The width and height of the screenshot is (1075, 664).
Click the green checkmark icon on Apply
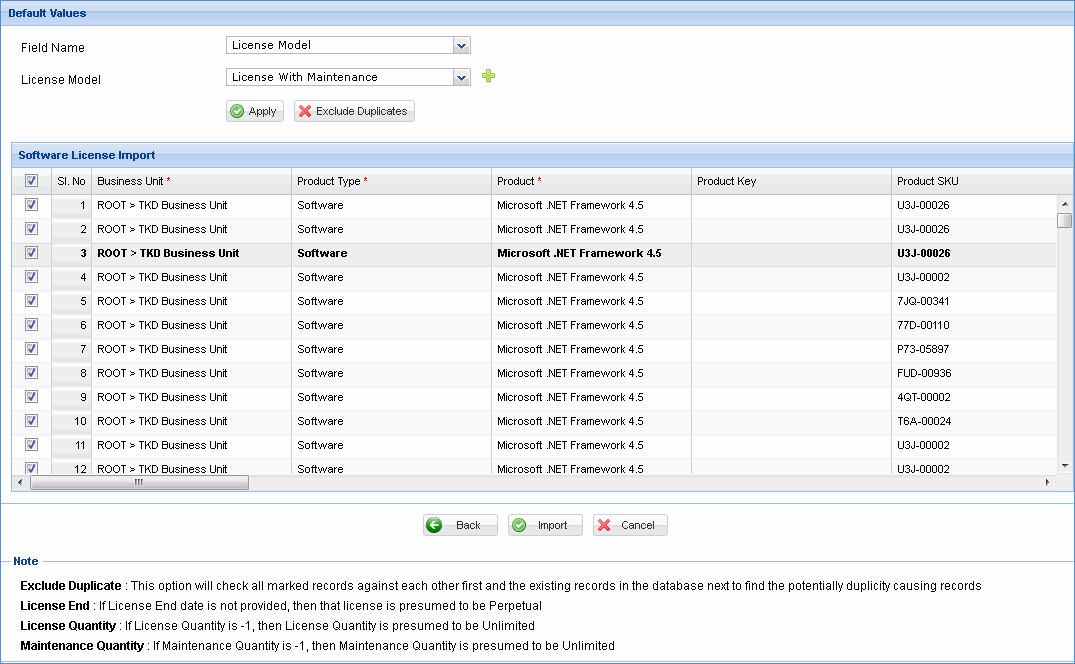(x=238, y=111)
